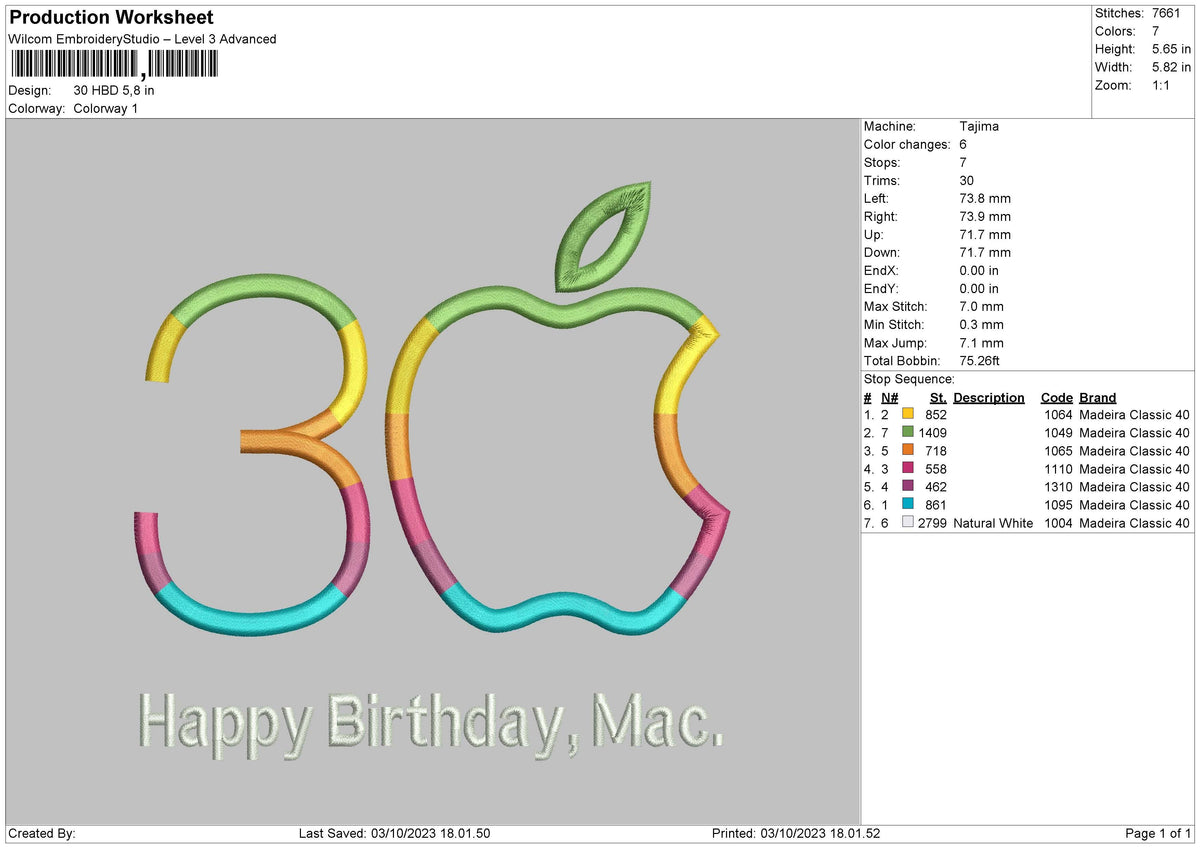This screenshot has height=848, width=1200.
Task: Click the Min Stitch value 0.3 mm
Action: coord(981,325)
